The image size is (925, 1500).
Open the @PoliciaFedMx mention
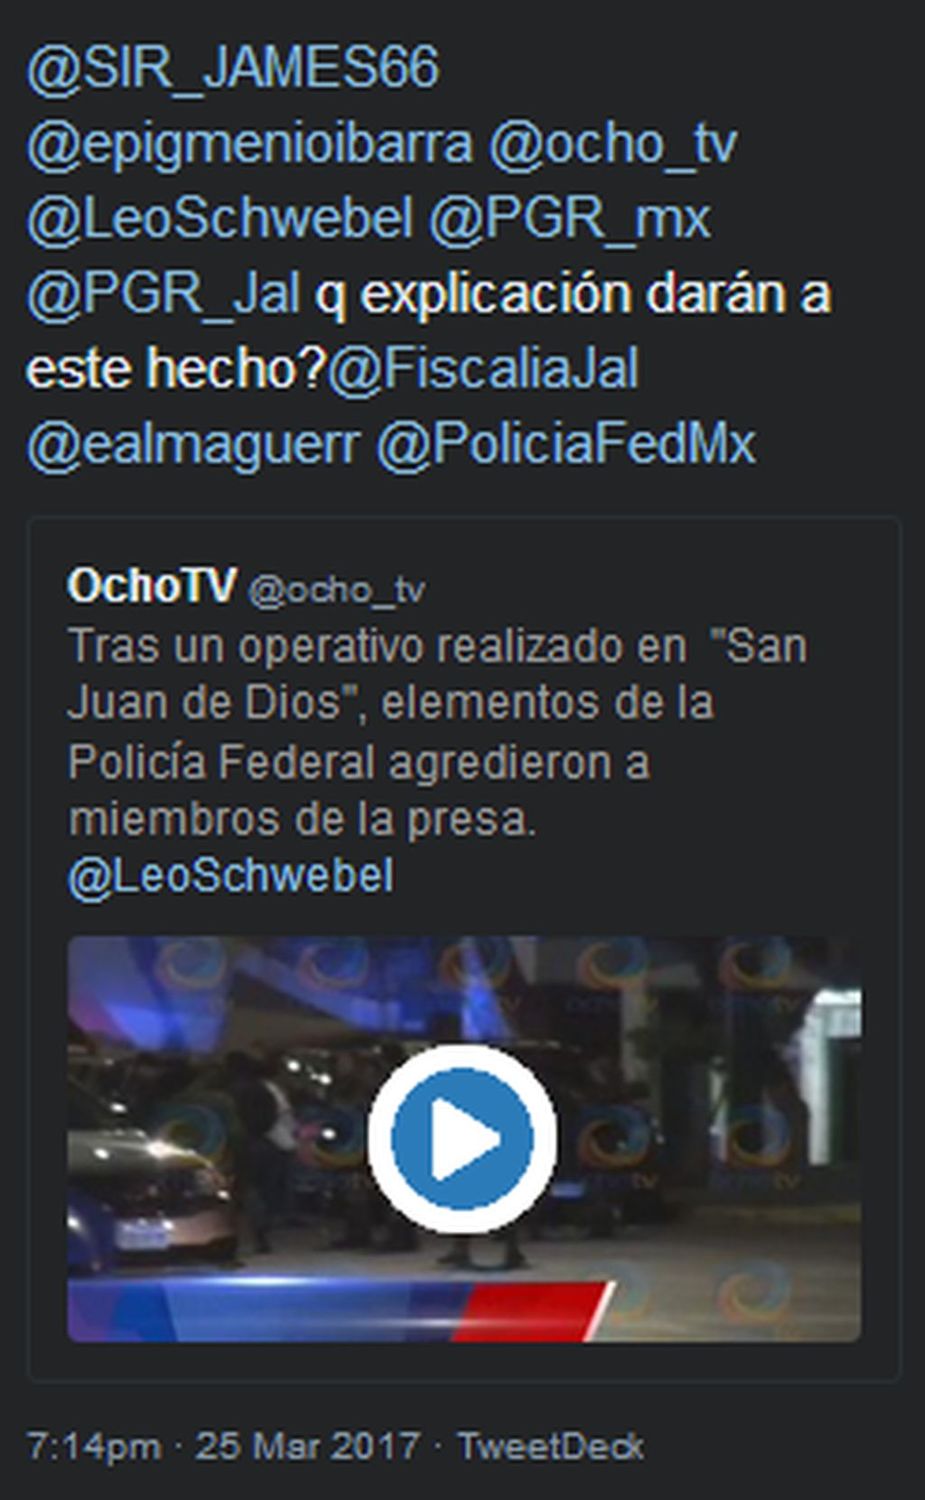[566, 444]
